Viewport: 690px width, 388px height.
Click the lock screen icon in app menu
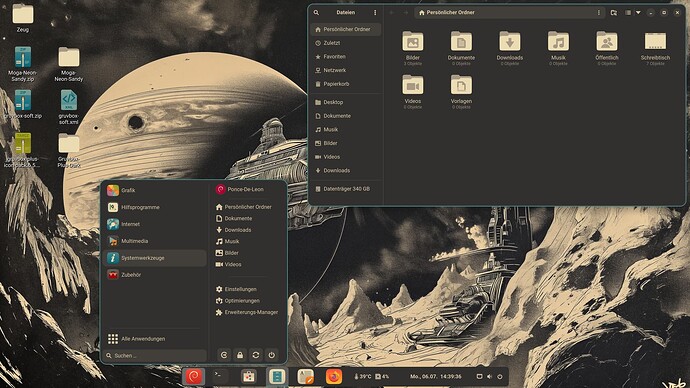240,355
